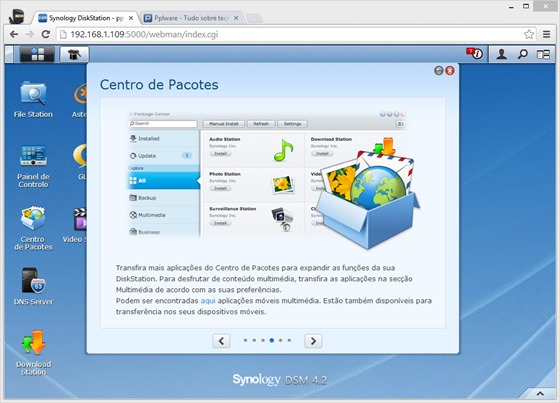Expand the bottom-right desktop pilot arrow
Image resolution: width=560 pixels, height=403 pixels.
(x=540, y=394)
